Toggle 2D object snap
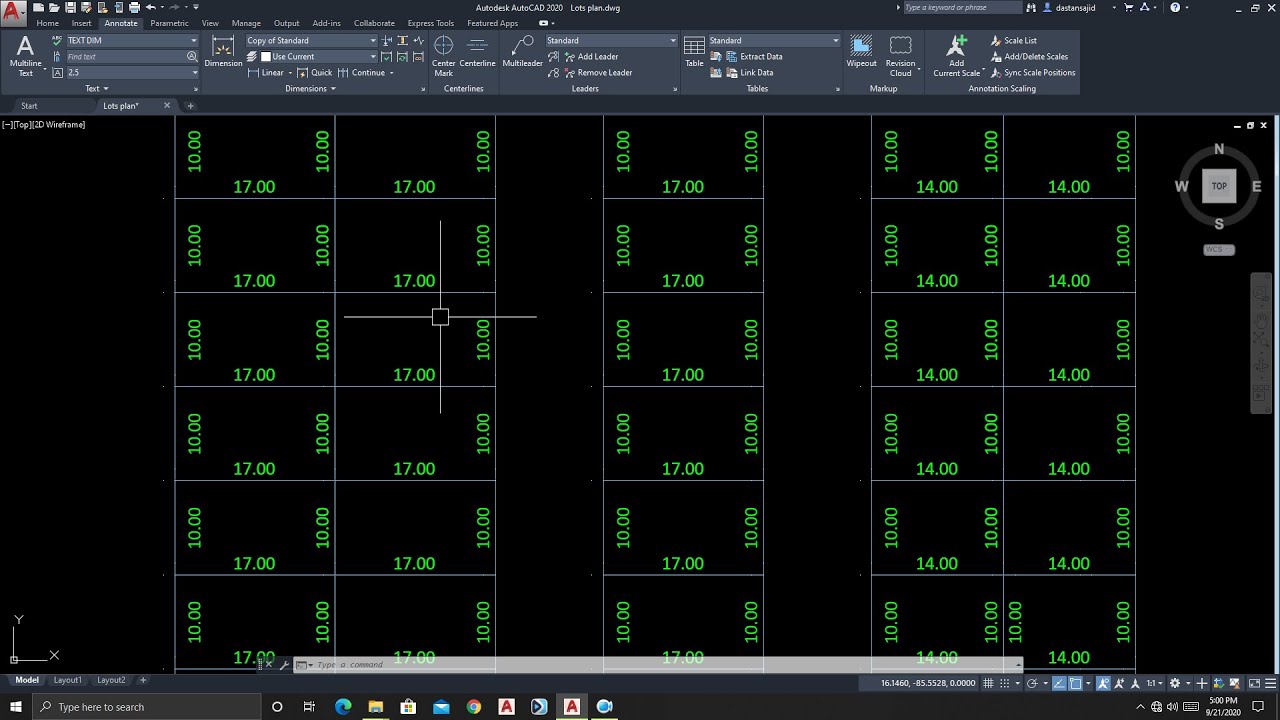This screenshot has height=720, width=1280. click(1076, 683)
